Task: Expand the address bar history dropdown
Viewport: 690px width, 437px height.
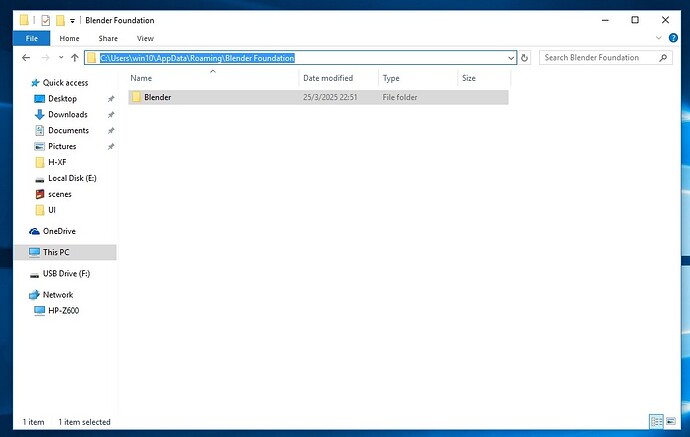Action: point(510,58)
